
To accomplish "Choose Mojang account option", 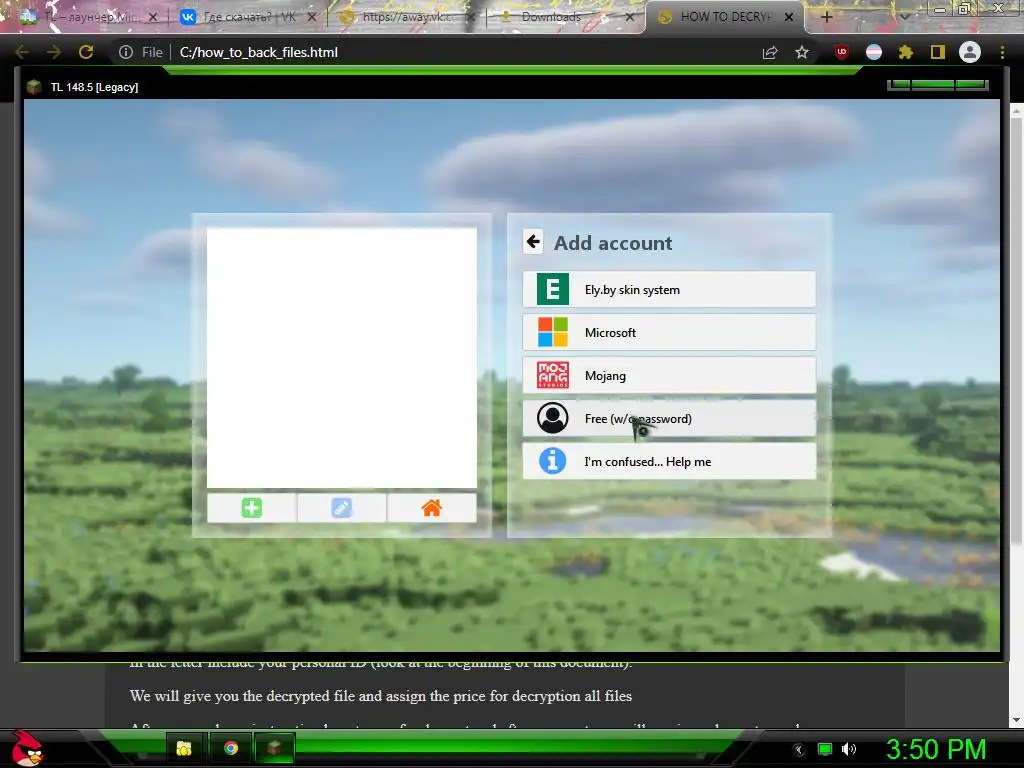I will tap(669, 376).
